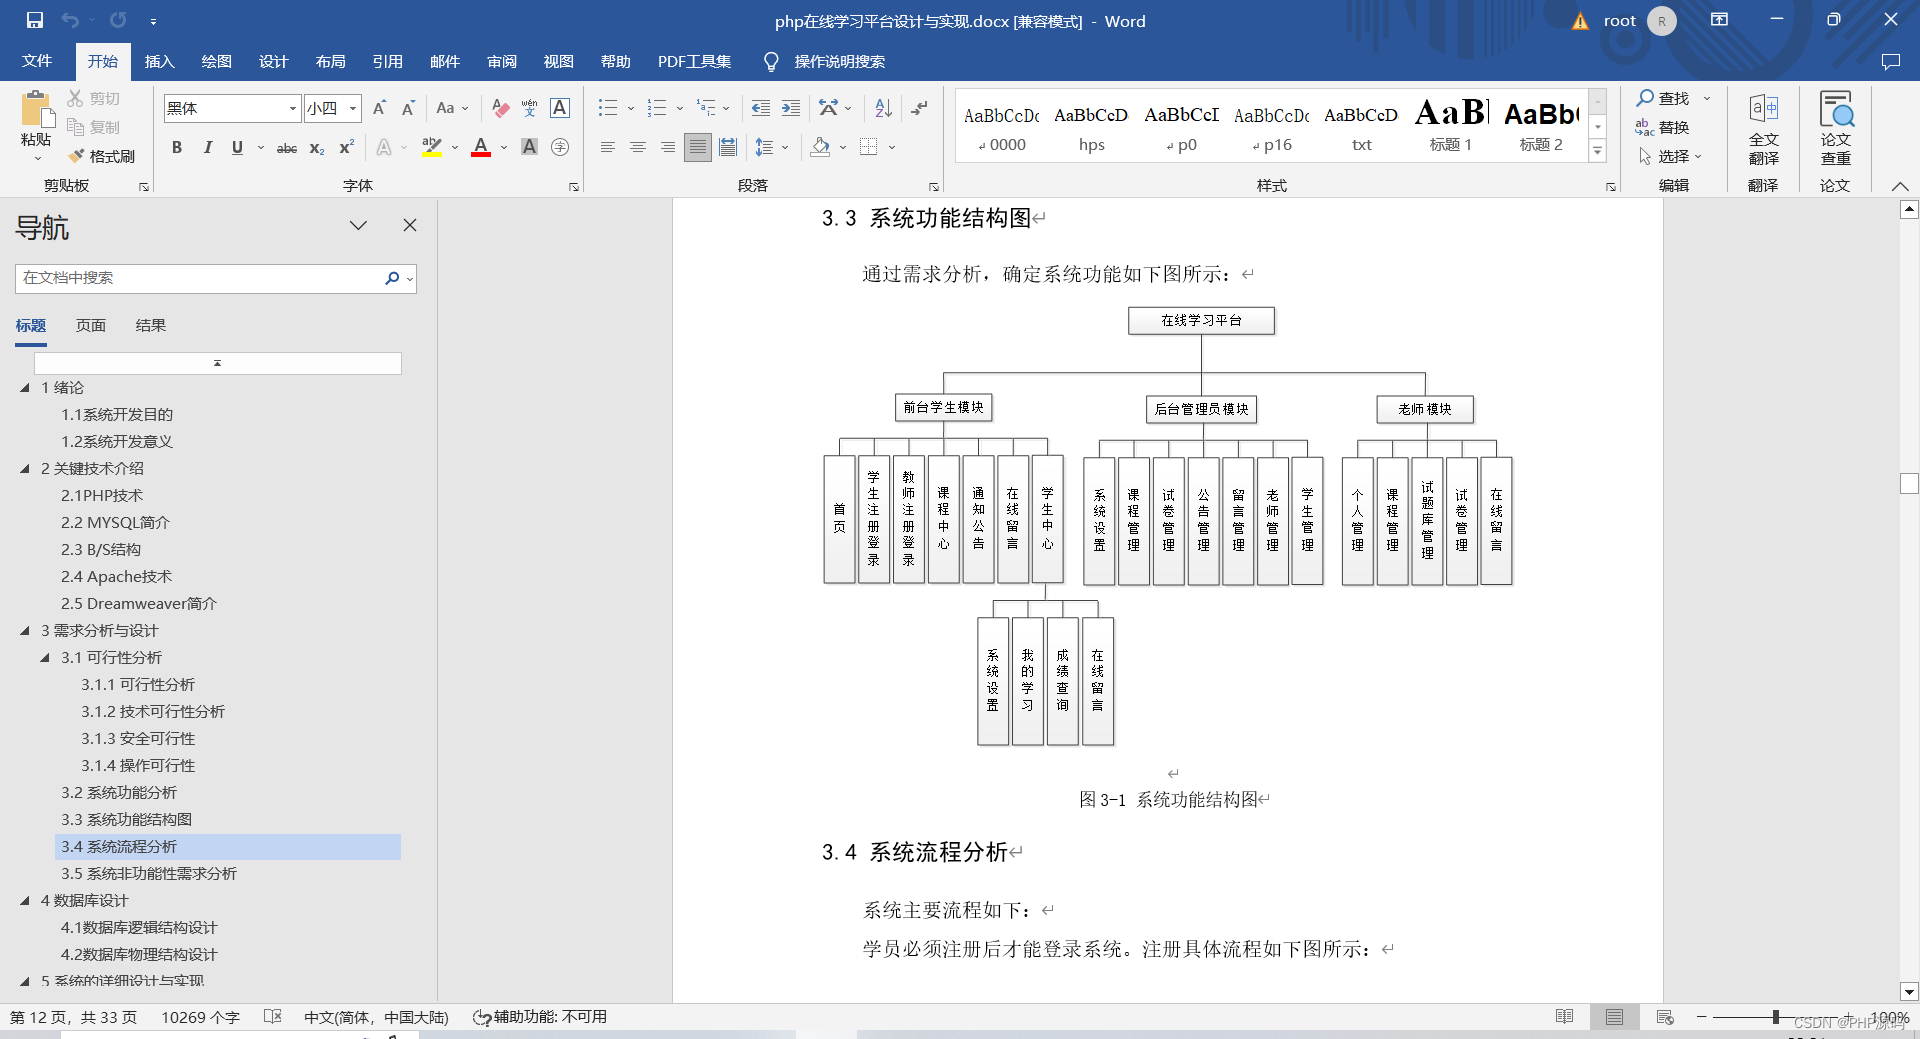Click the zoom slider handle
The height and width of the screenshot is (1039, 1920).
1776,1017
